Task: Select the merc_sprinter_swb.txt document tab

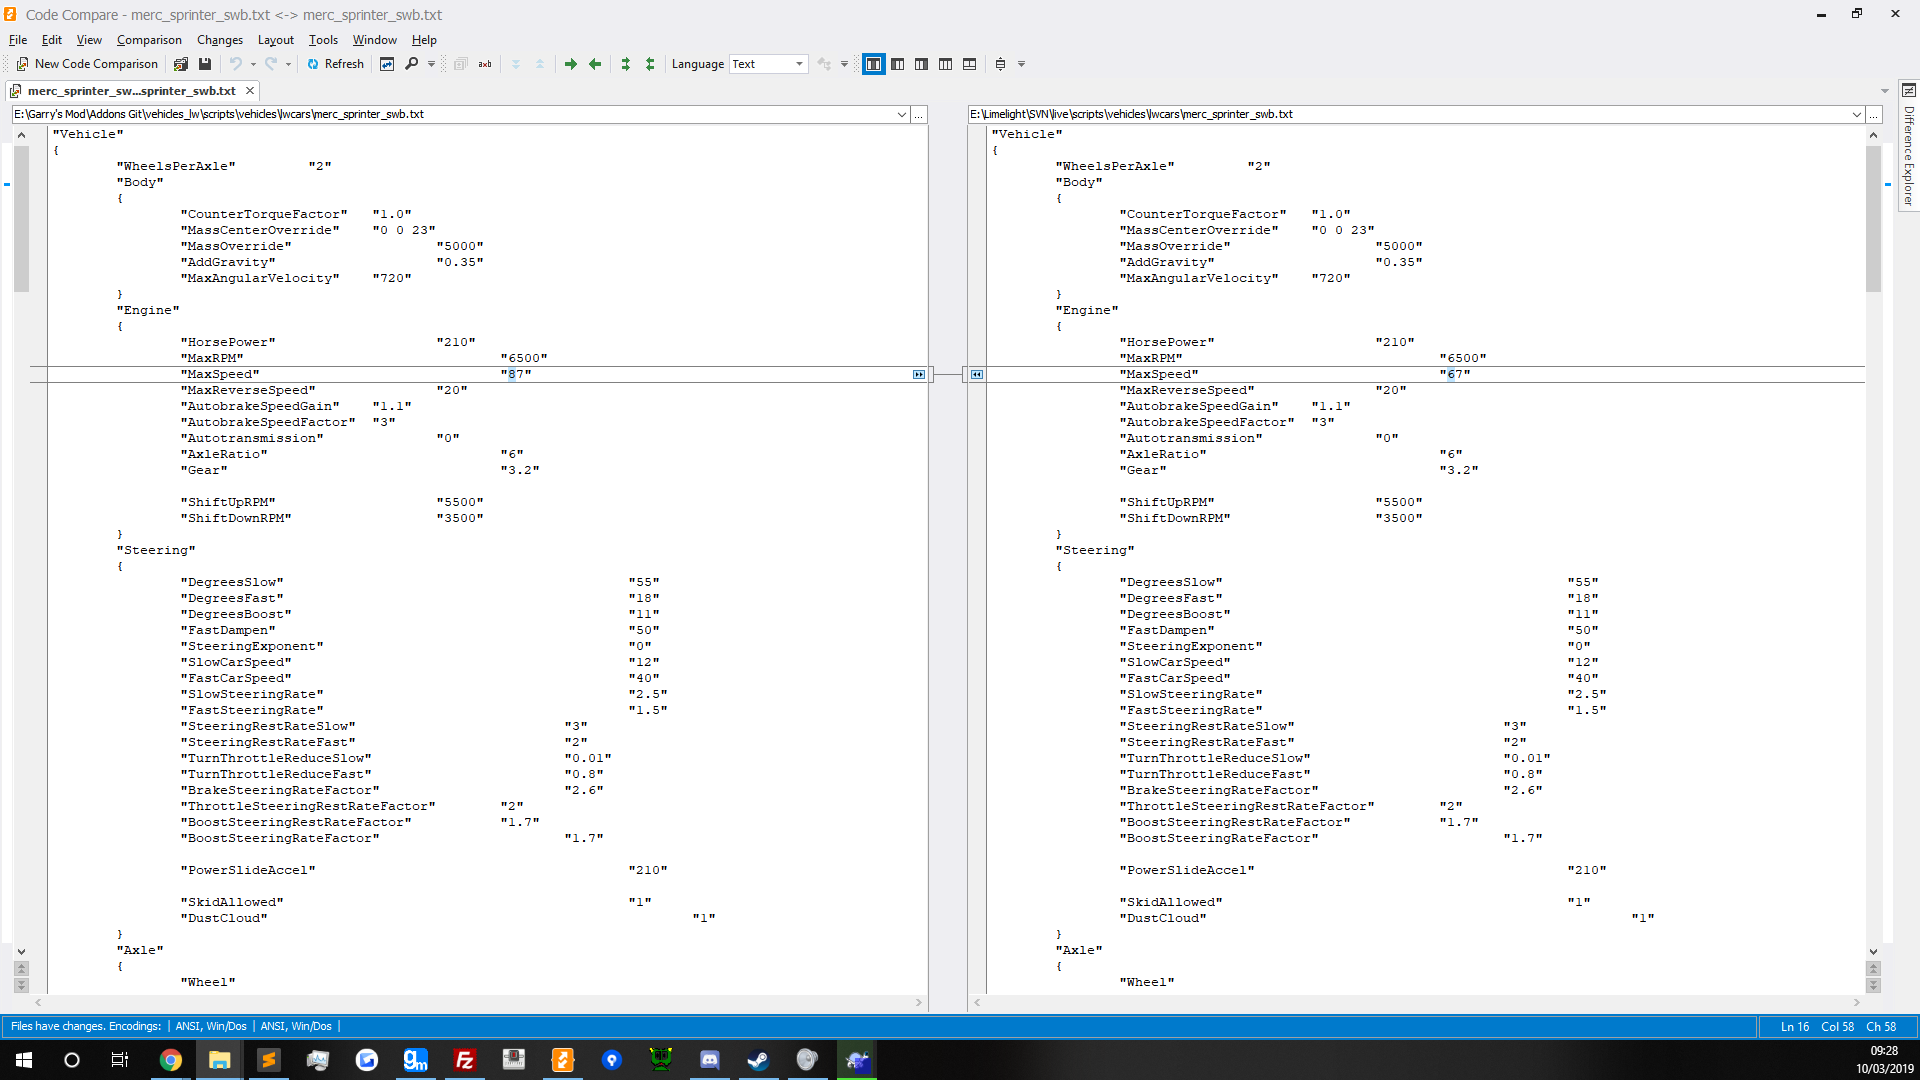Action: click(131, 91)
